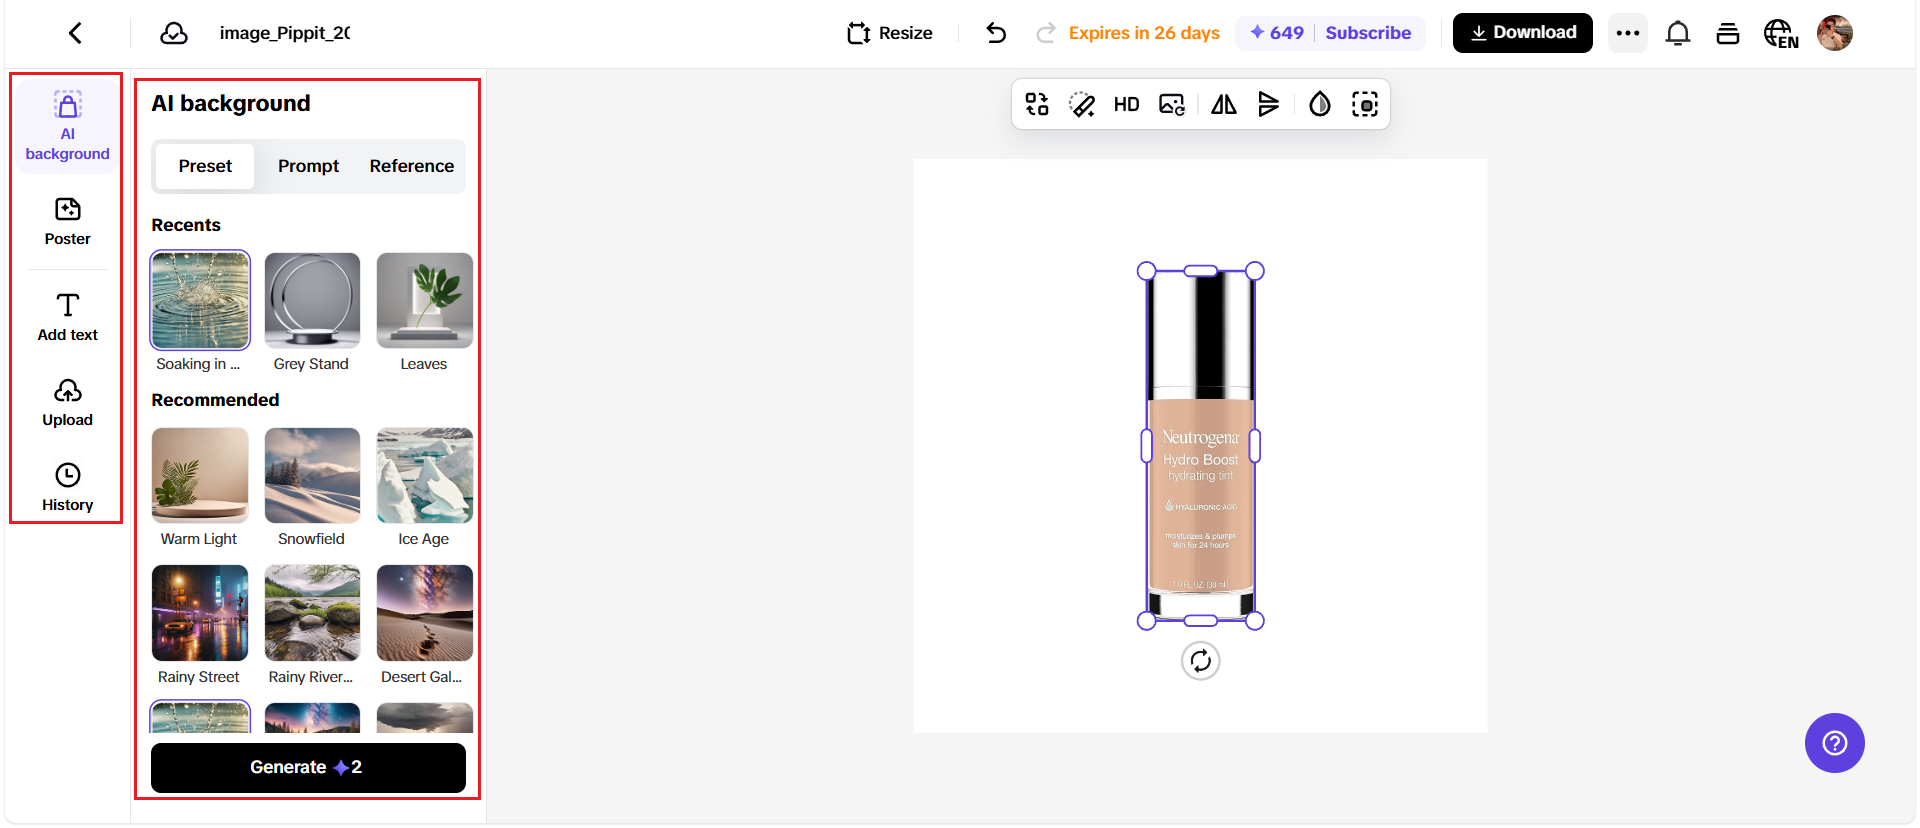Open the opacity droplet tool
Viewport: 1920px width, 828px height.
[1320, 104]
